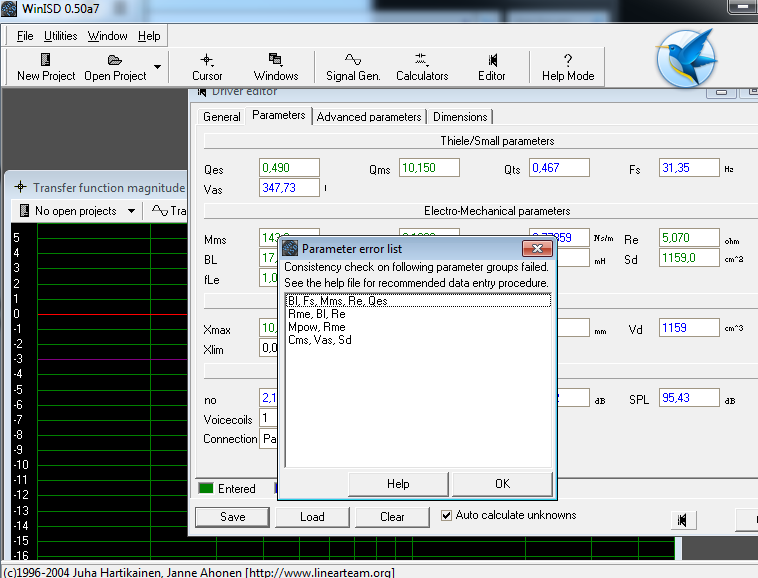Click the Open Project folder icon
758x578 pixels.
point(115,60)
